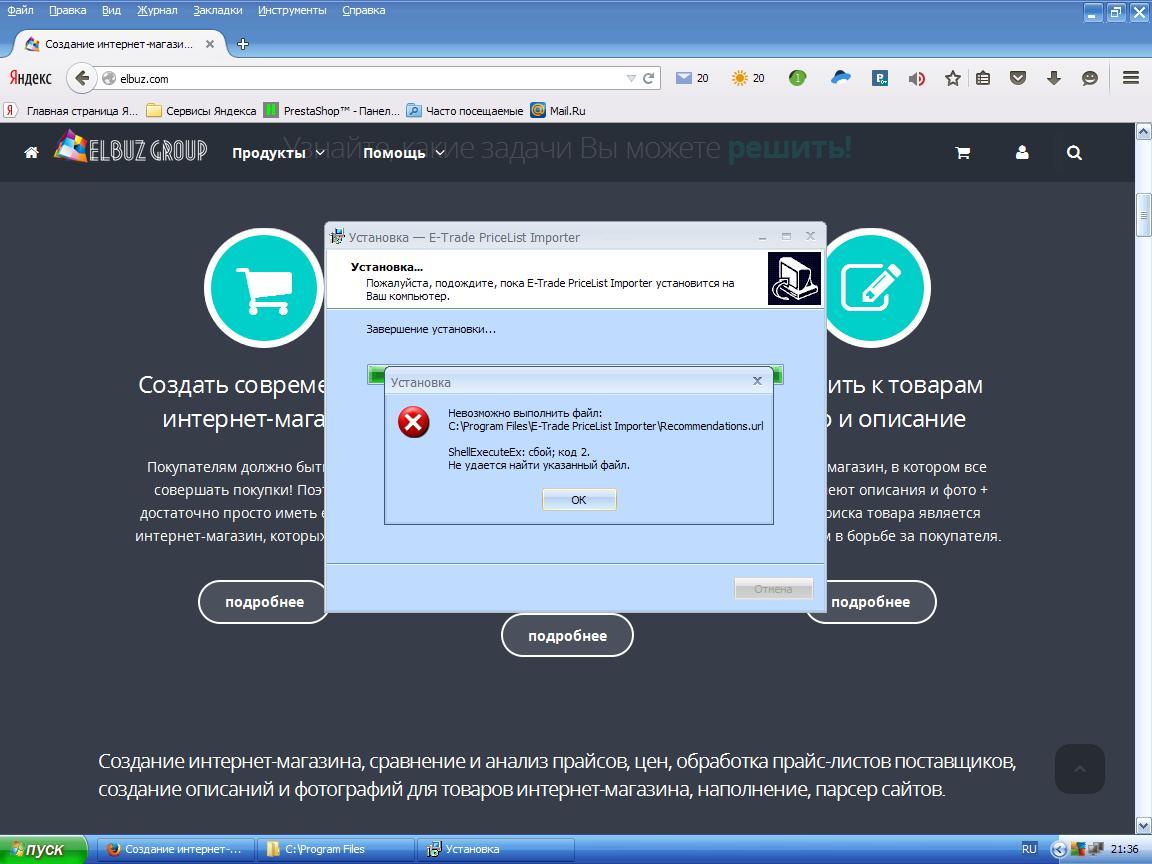Go to the Elbuz home icon

pos(31,153)
